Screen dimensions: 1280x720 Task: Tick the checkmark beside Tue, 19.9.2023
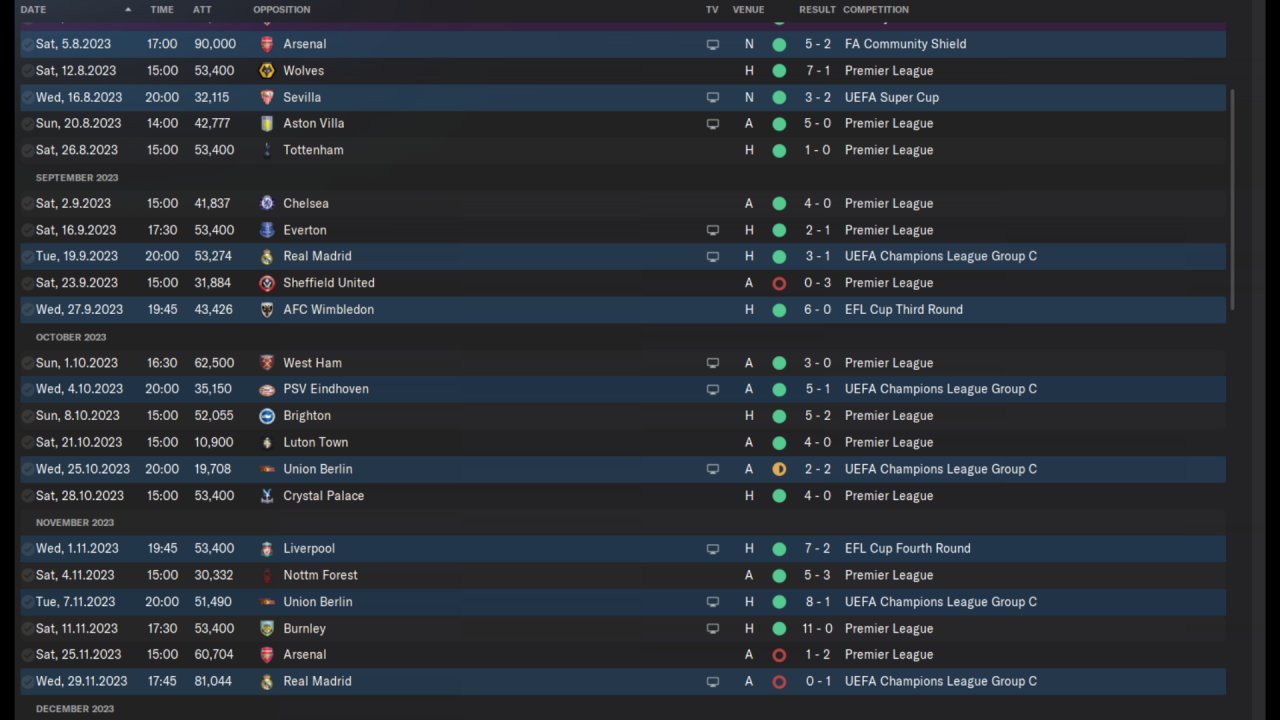coord(27,256)
